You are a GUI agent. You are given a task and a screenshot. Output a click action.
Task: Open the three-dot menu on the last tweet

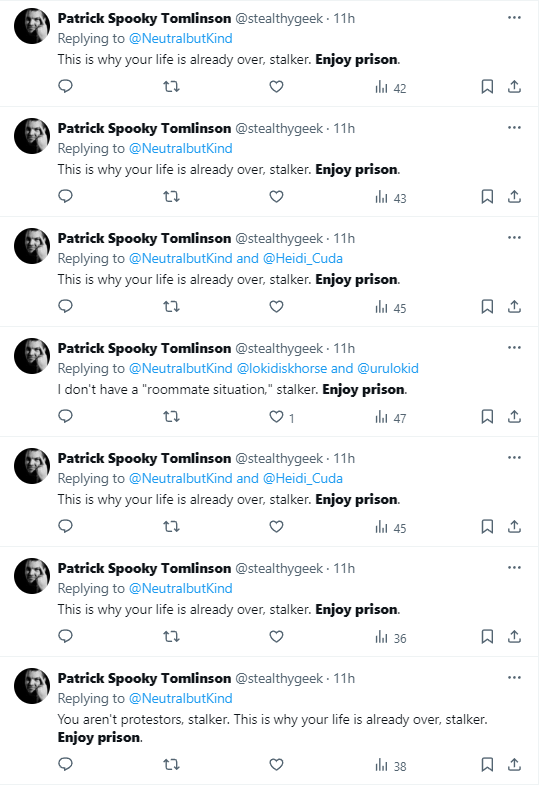point(514,678)
